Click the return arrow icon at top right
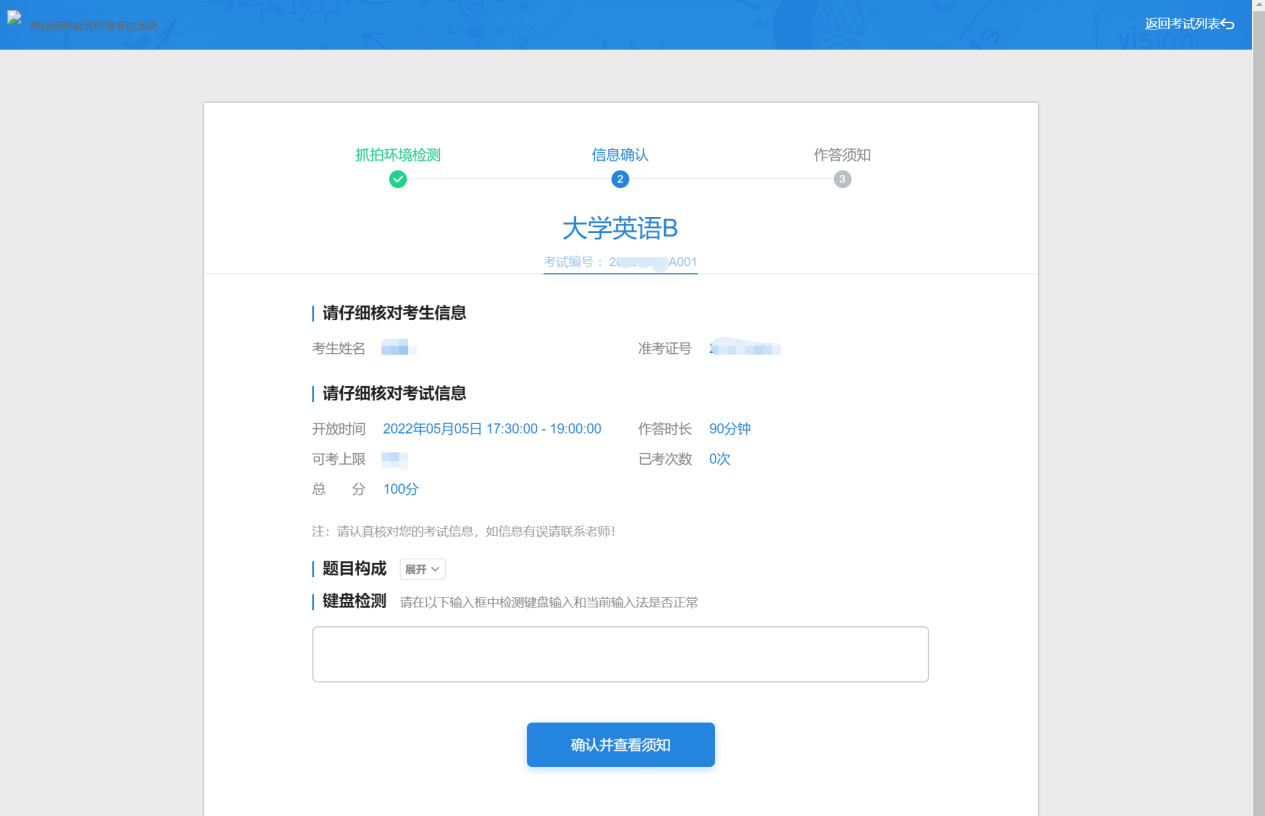The width and height of the screenshot is (1265, 816). [x=1228, y=24]
